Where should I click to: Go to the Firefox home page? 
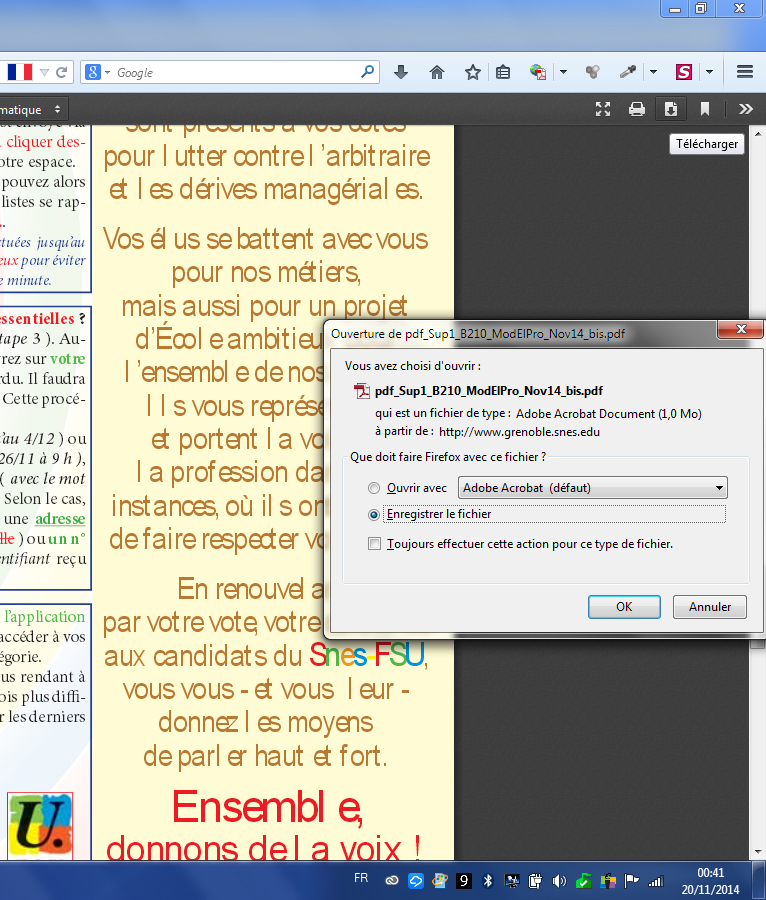[x=437, y=72]
